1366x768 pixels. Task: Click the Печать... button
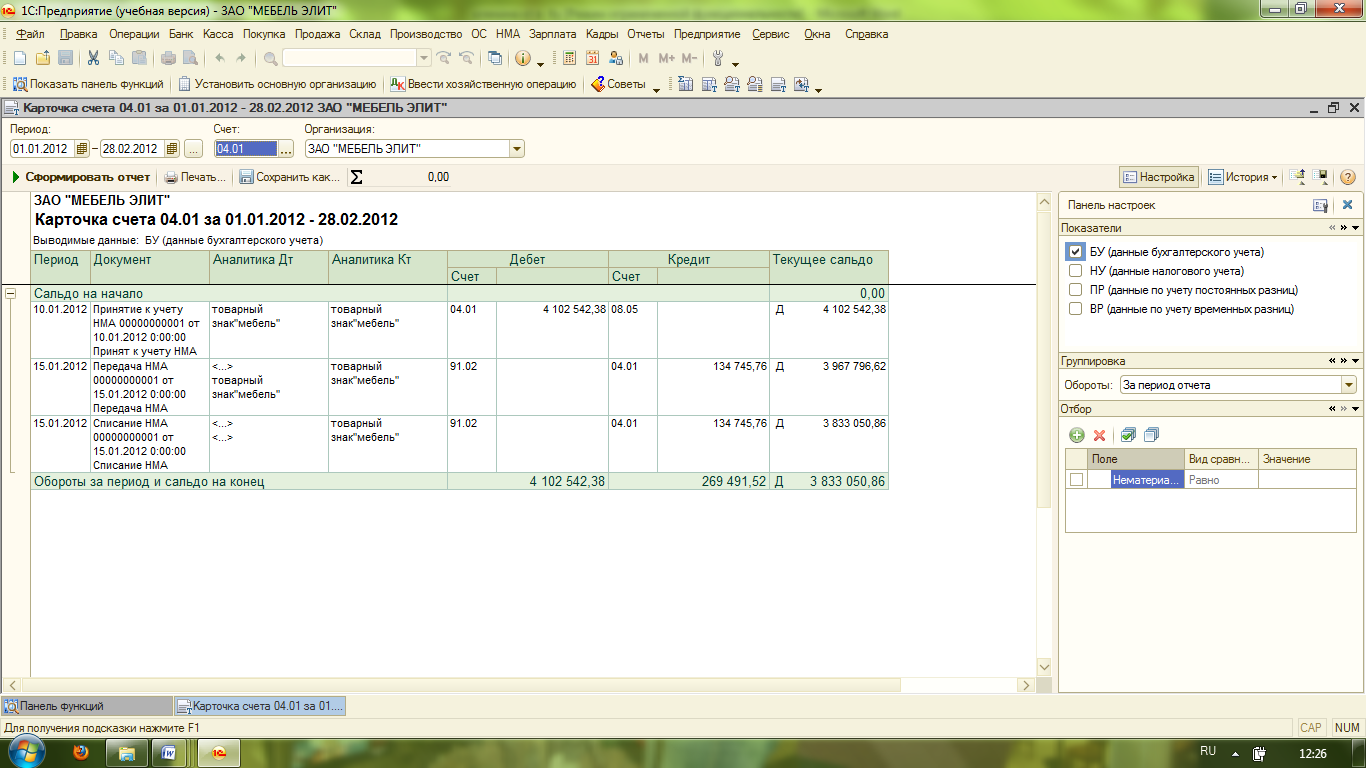(196, 177)
